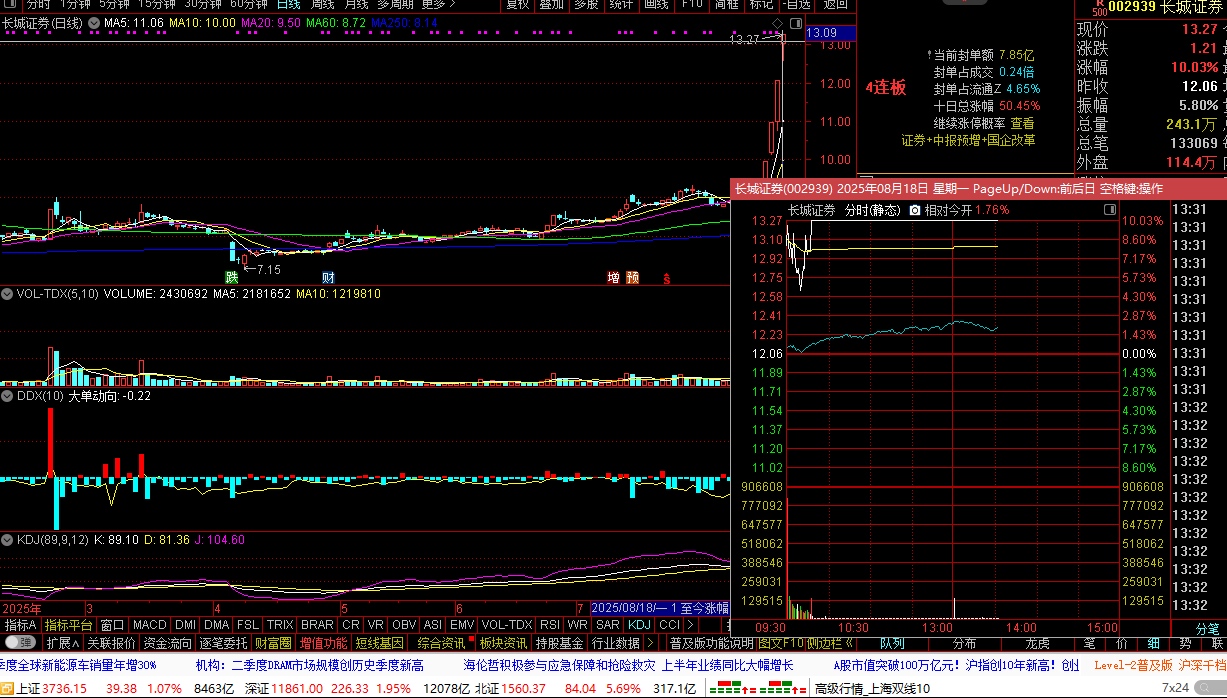The image size is (1227, 698).
Task: Click the 复权 button
Action: click(518, 5)
